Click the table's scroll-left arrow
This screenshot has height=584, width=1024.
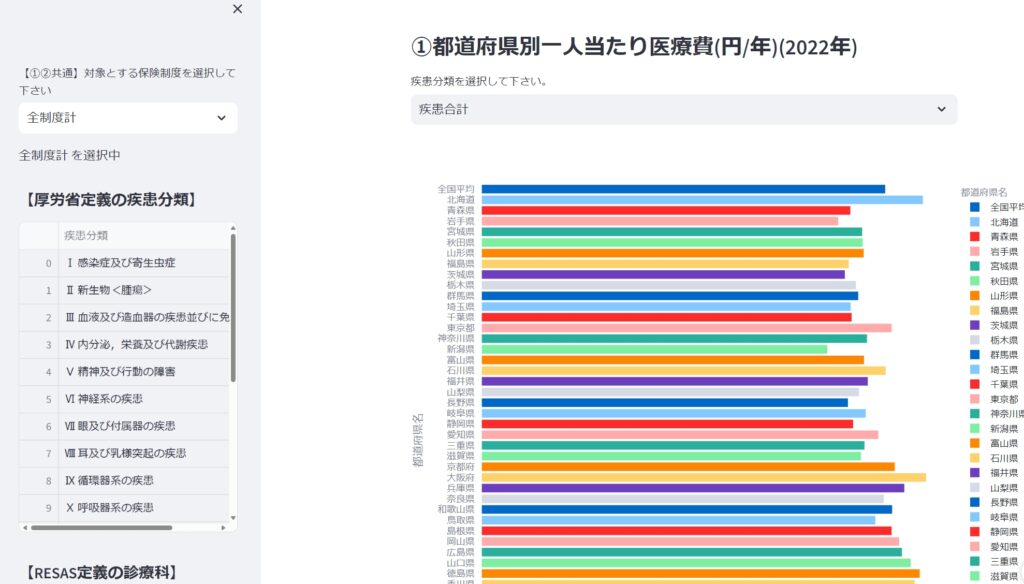(x=25, y=528)
